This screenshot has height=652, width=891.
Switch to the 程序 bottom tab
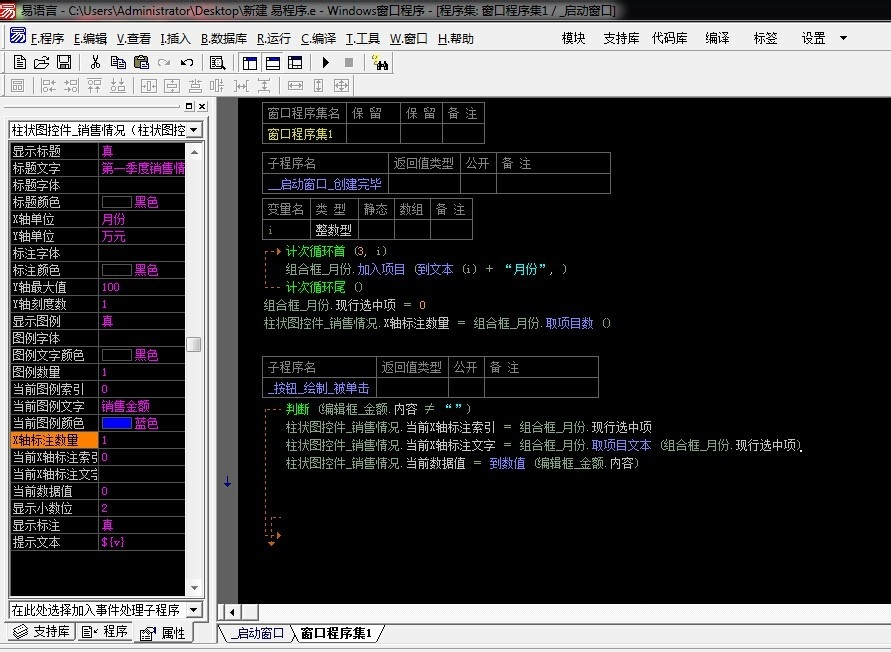(105, 632)
